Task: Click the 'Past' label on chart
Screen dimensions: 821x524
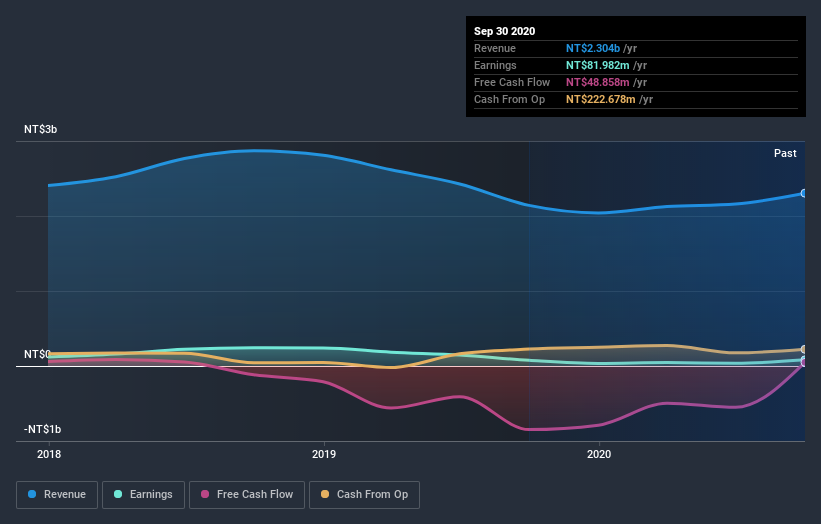Action: (x=785, y=153)
